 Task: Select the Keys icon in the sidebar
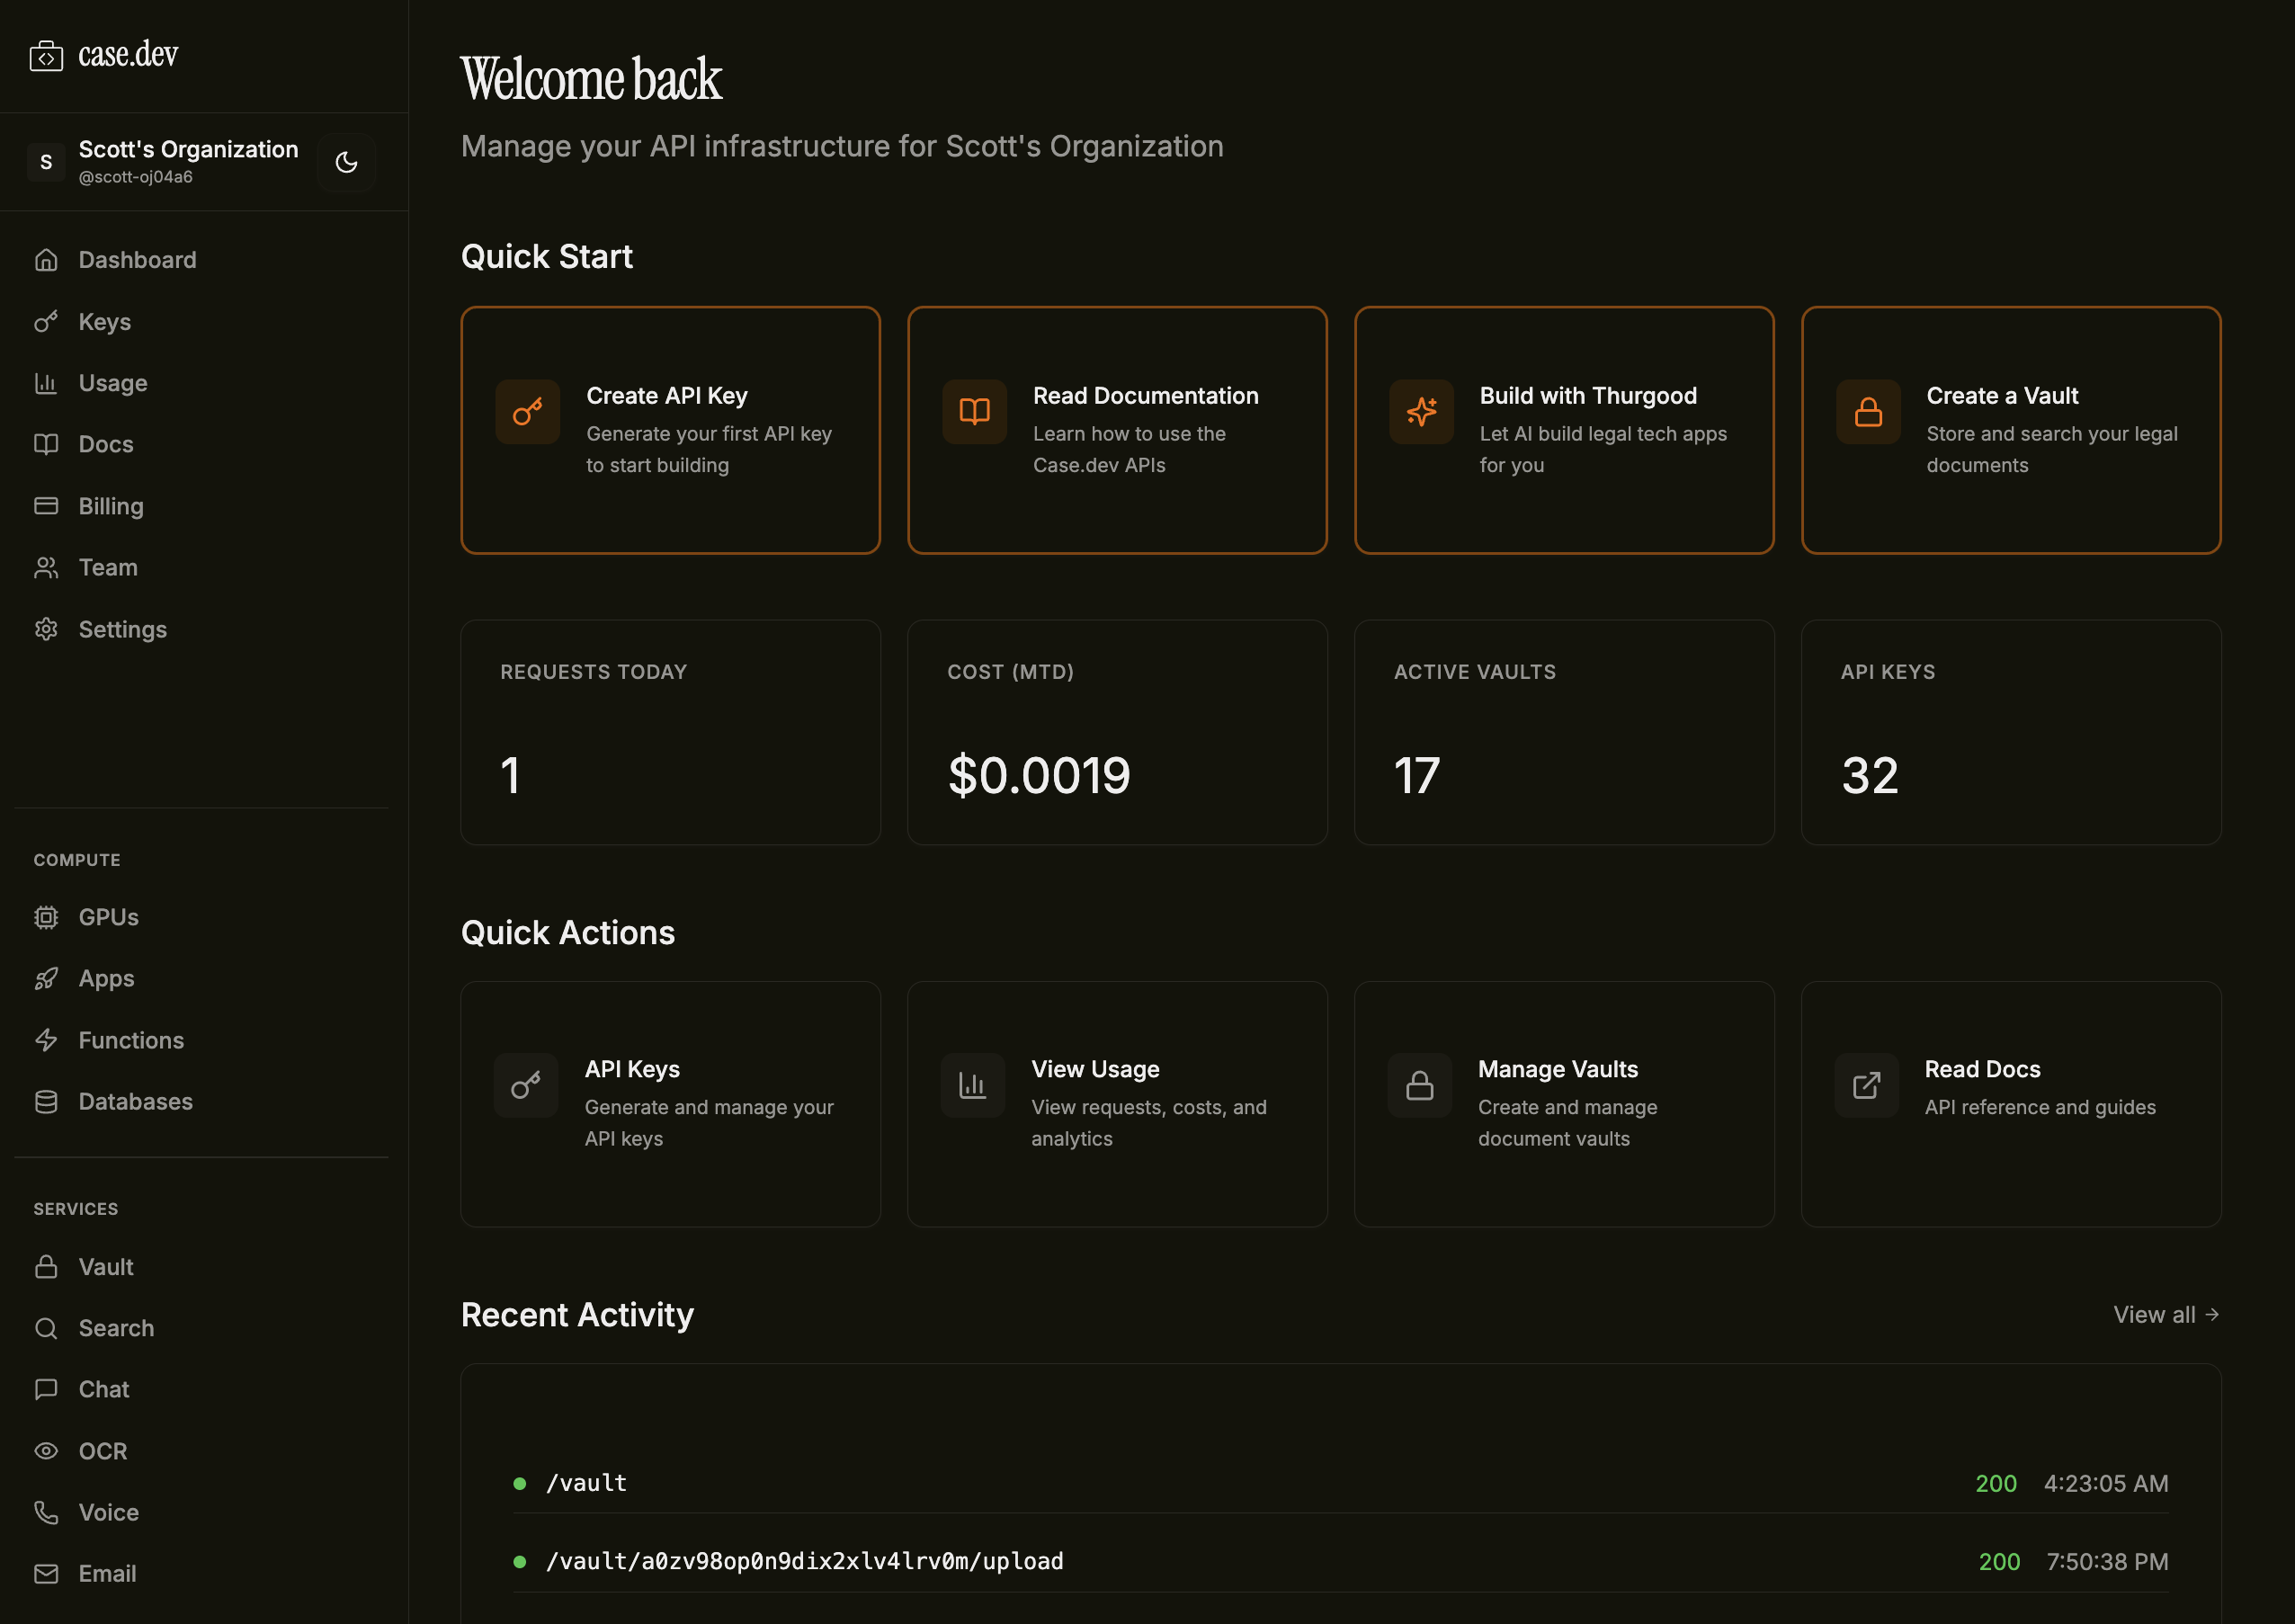[46, 321]
